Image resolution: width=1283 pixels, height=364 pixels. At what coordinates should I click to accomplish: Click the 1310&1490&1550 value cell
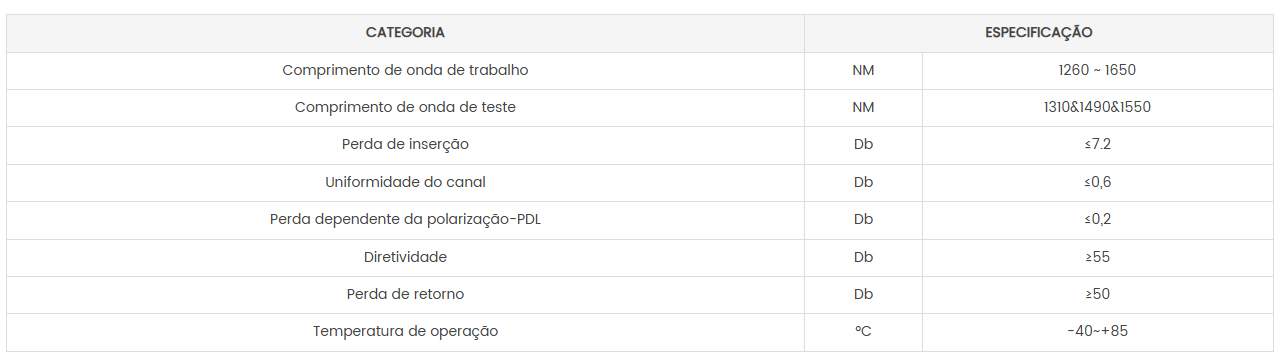pyautogui.click(x=1098, y=108)
